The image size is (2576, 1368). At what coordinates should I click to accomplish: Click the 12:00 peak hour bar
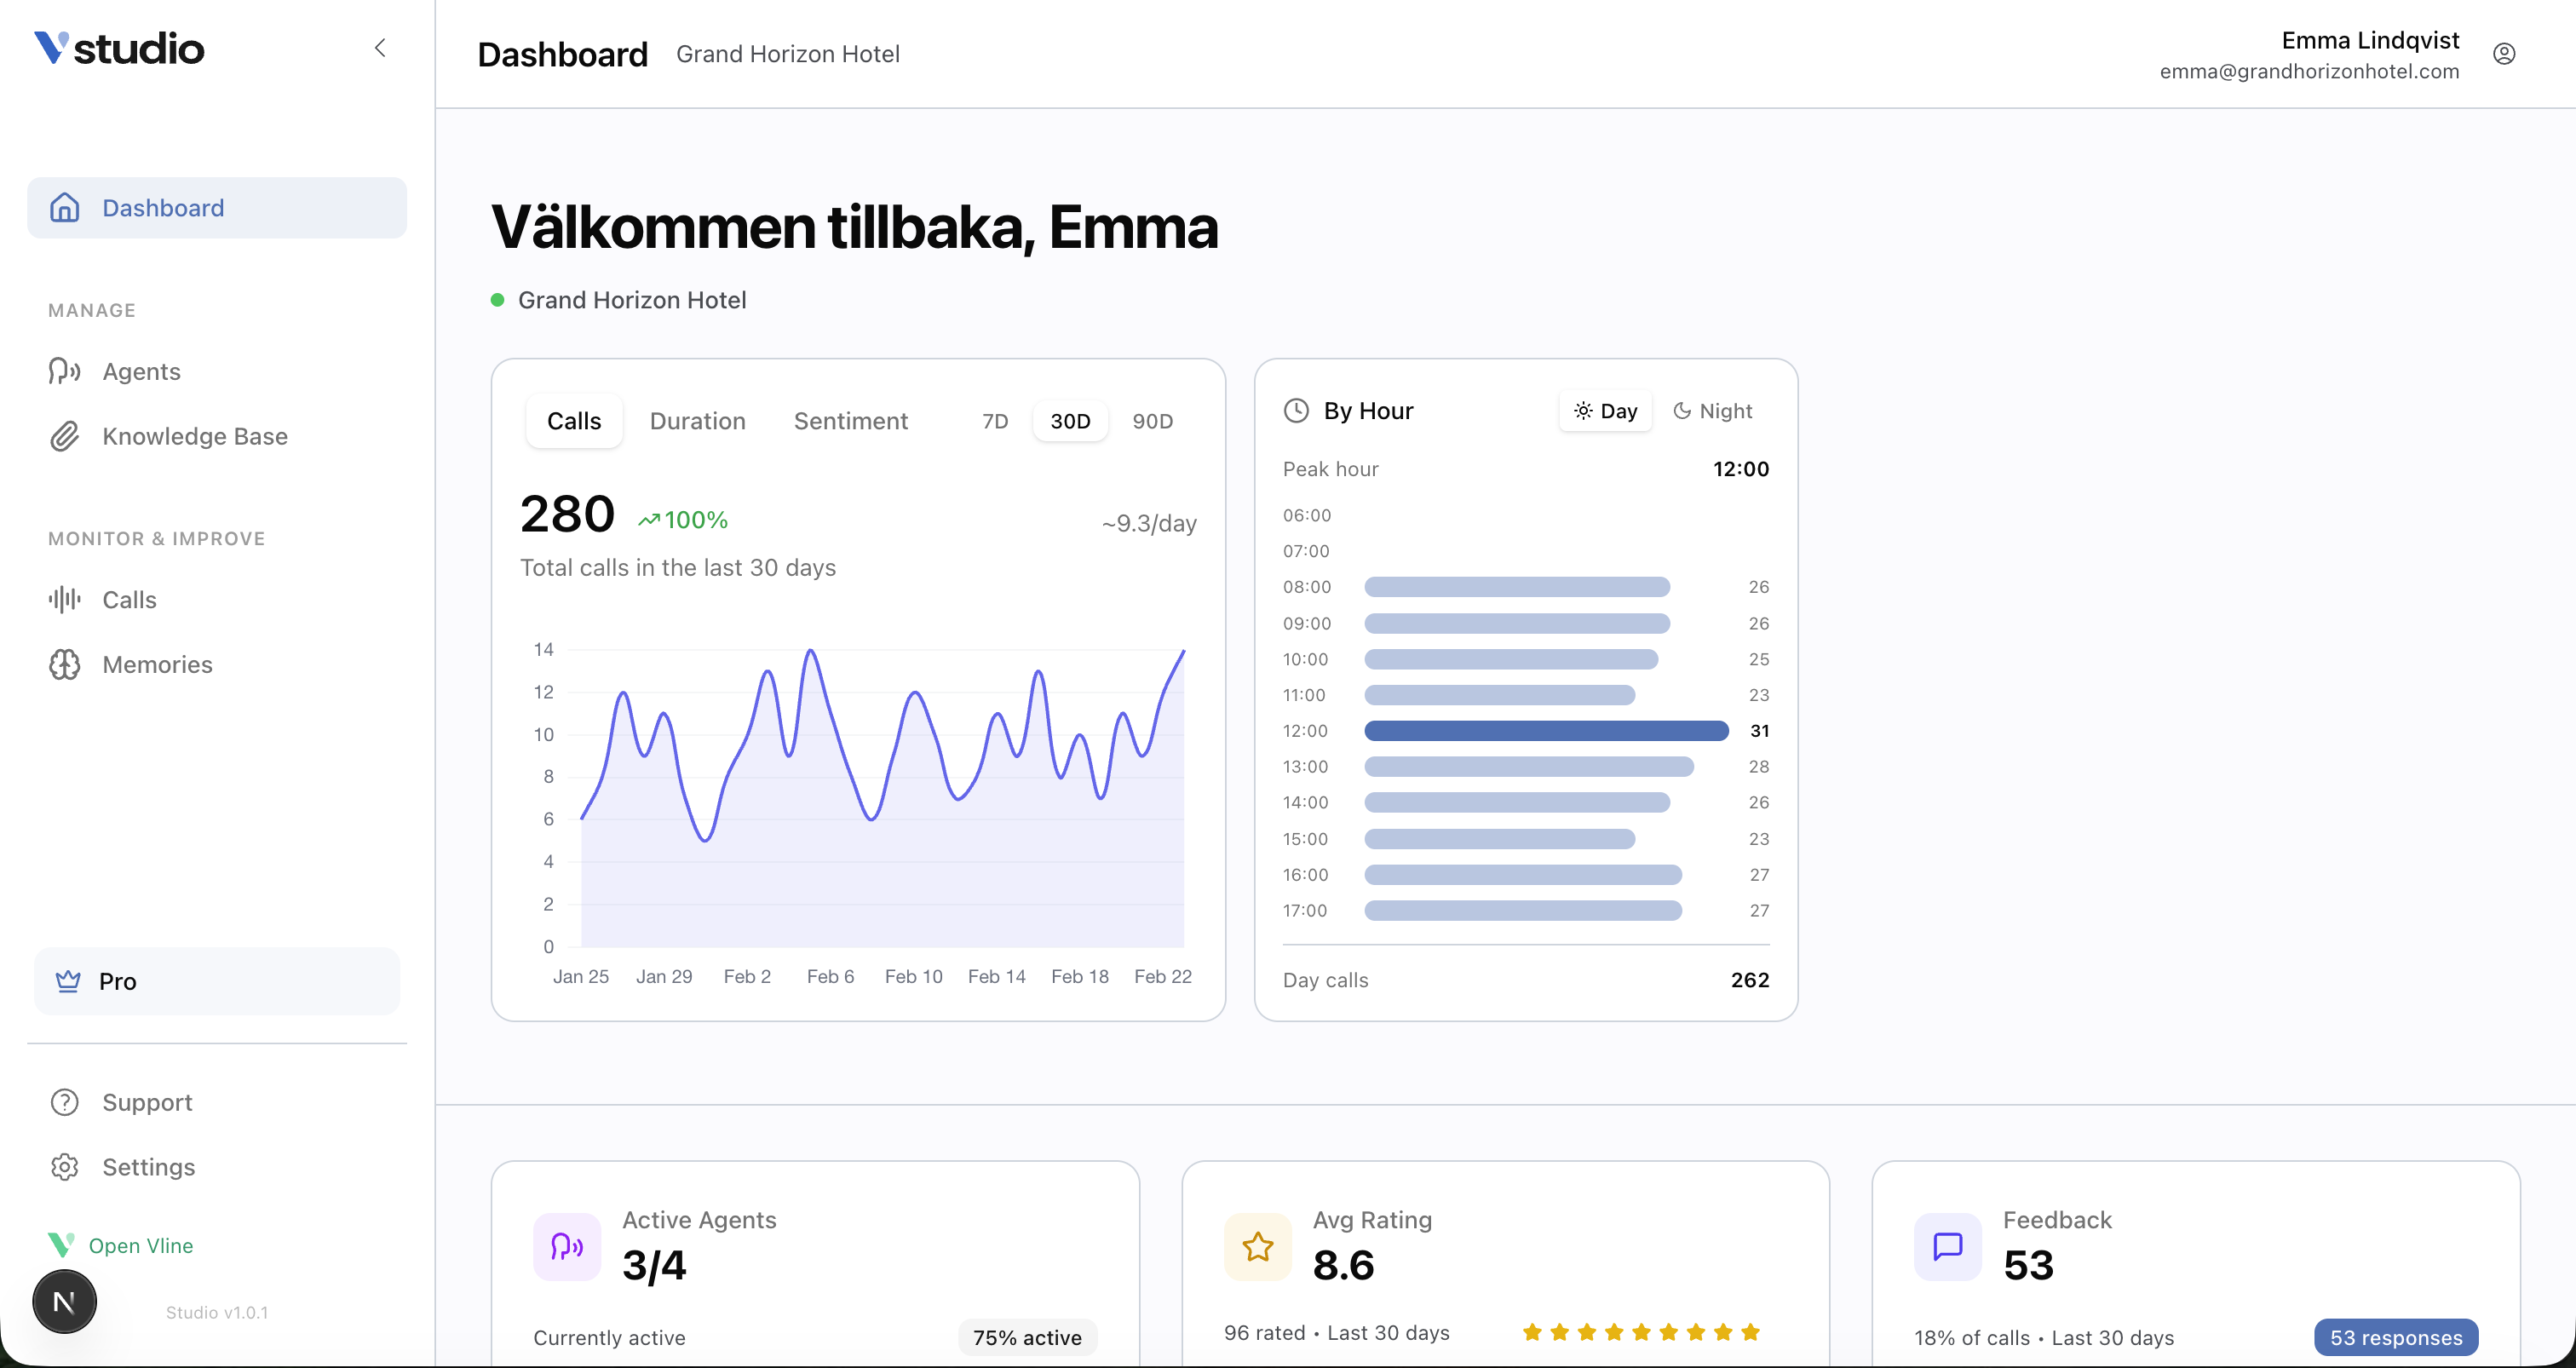tap(1545, 731)
